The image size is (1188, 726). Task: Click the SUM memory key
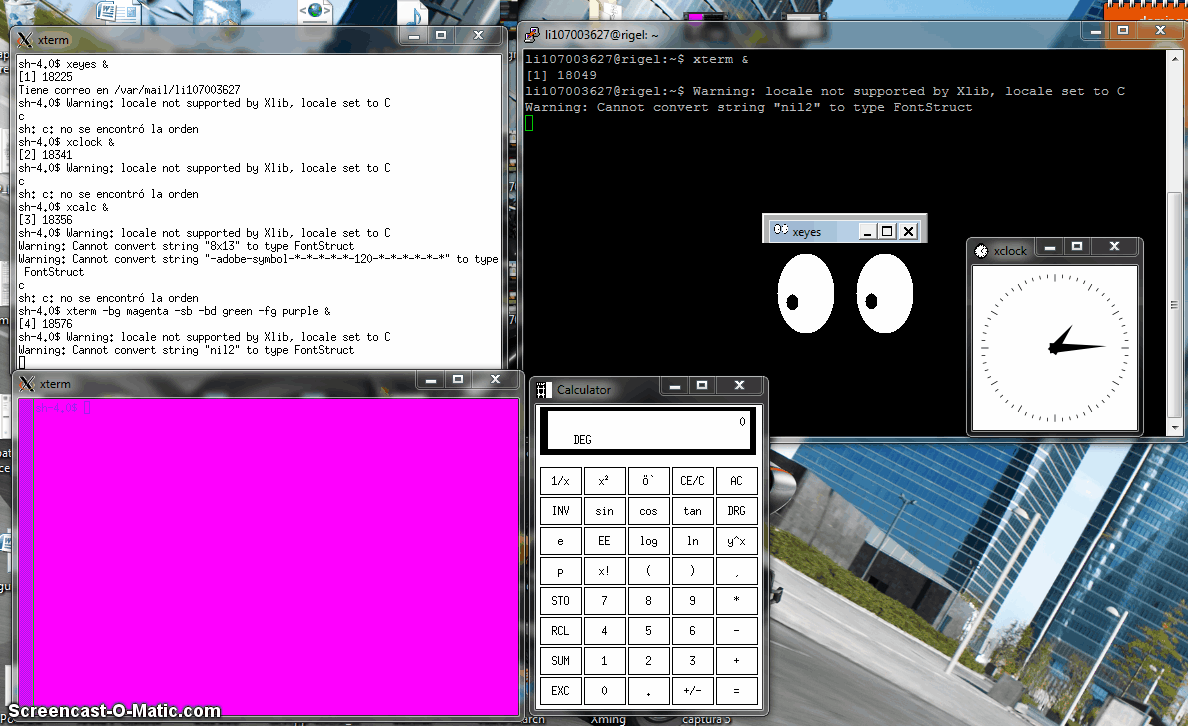tap(561, 661)
